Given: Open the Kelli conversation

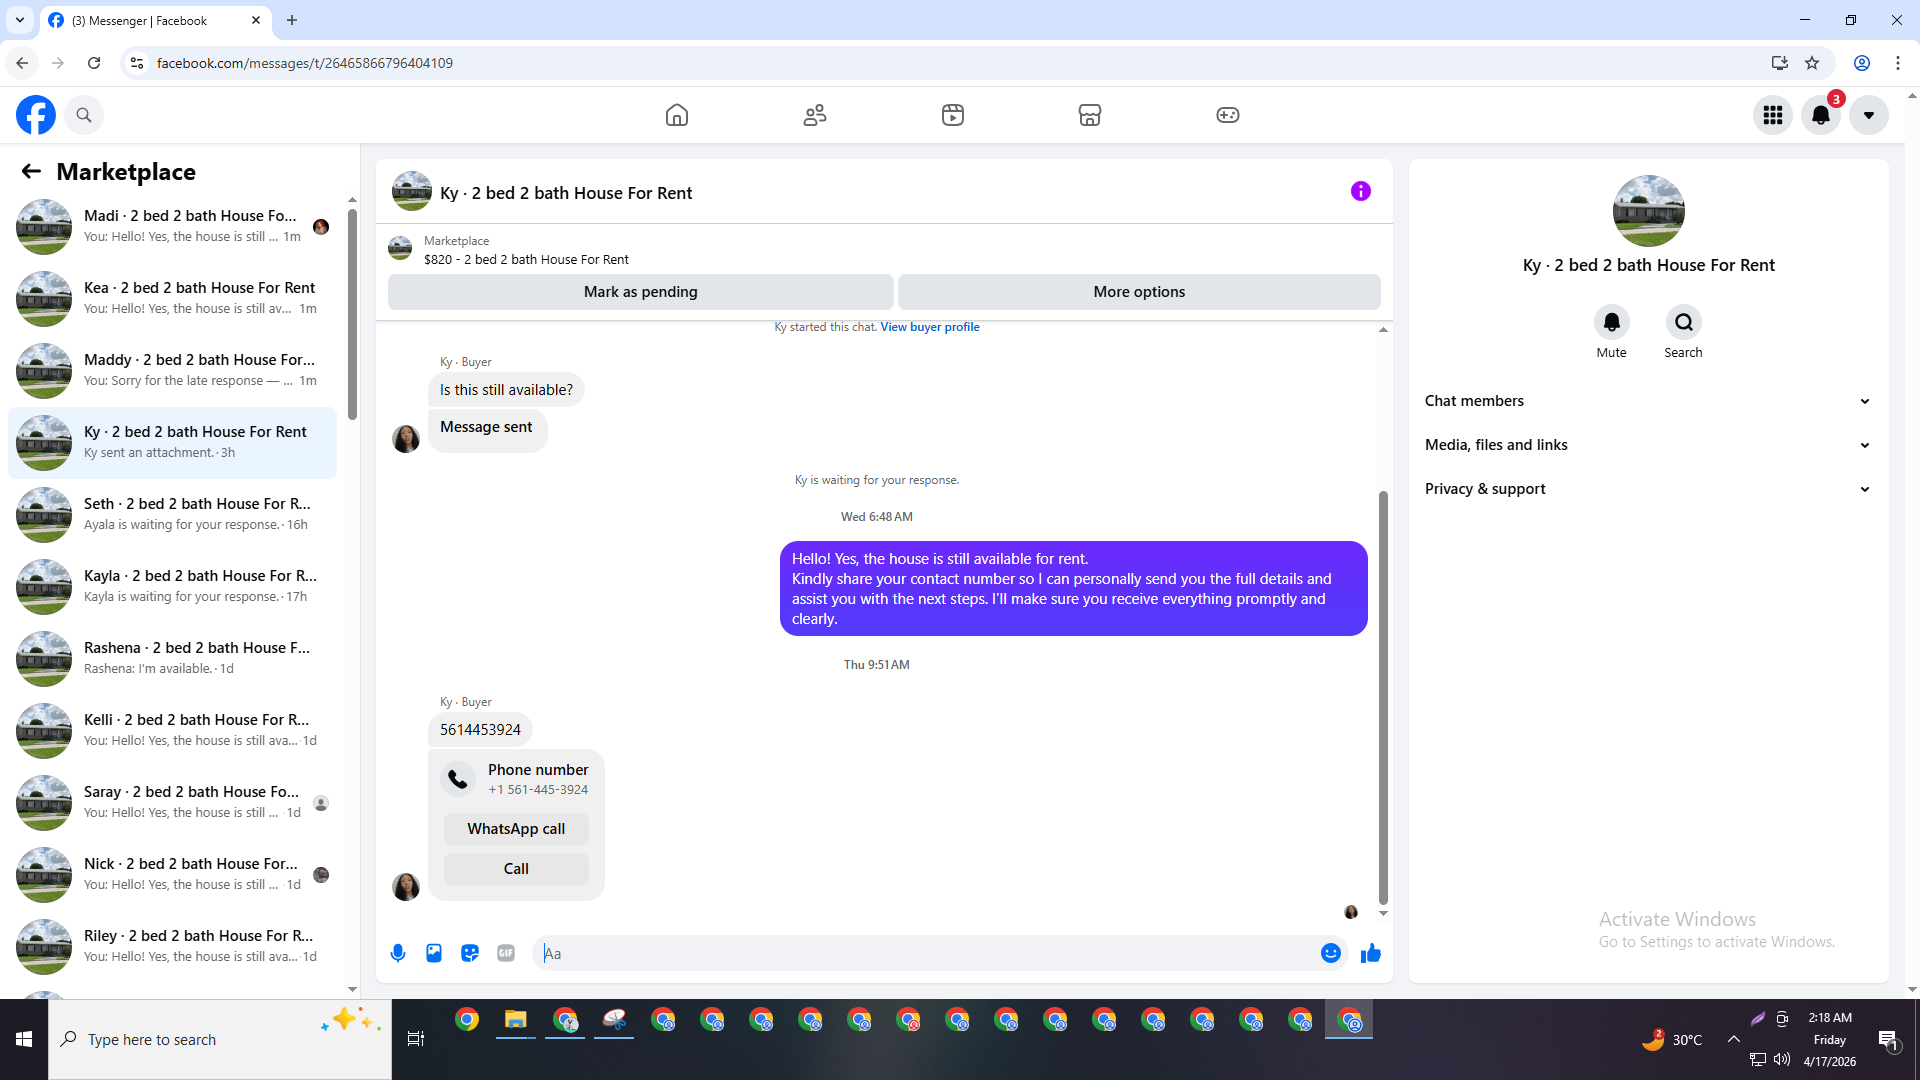Looking at the screenshot, I should click(172, 730).
